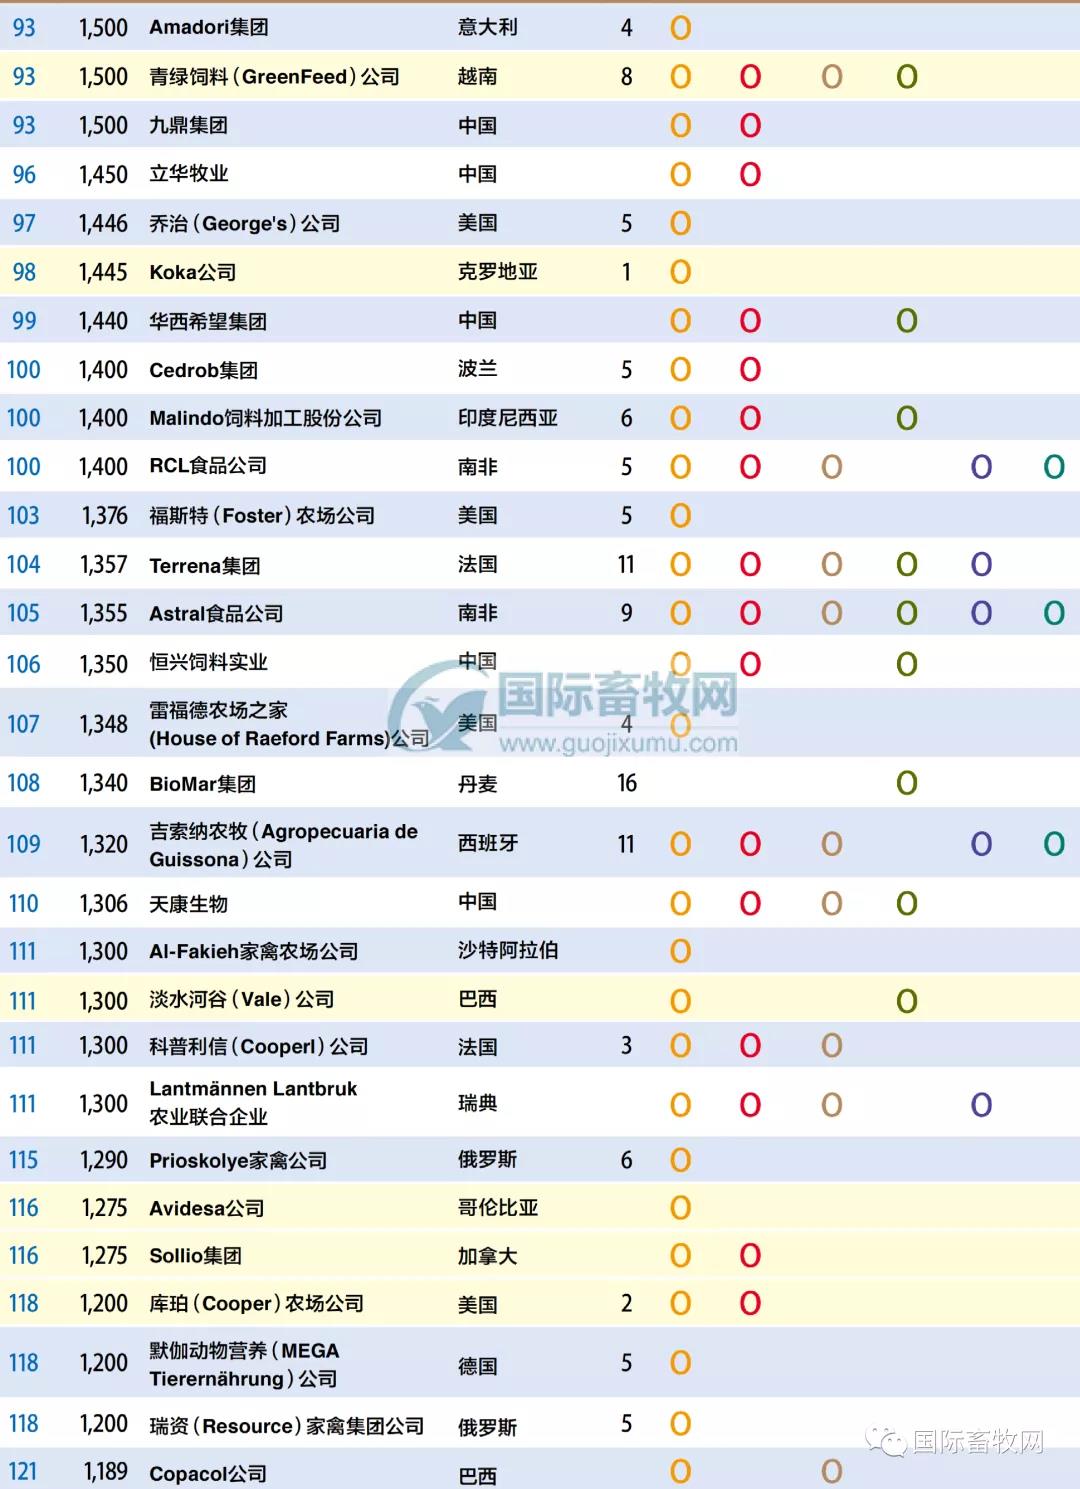Click the Koka公司 company name

193,272
